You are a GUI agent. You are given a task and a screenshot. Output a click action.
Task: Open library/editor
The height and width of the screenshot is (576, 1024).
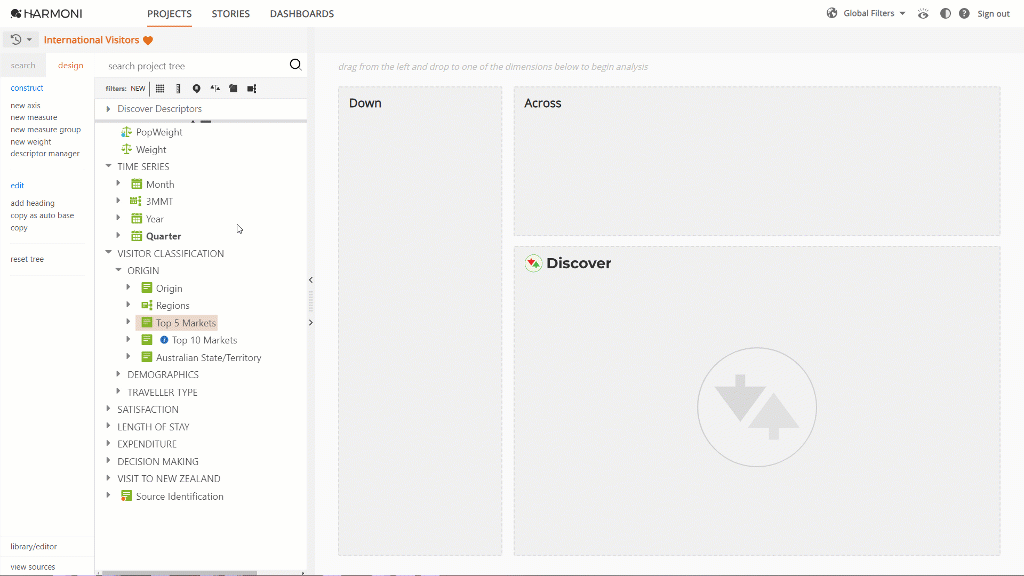(33, 547)
